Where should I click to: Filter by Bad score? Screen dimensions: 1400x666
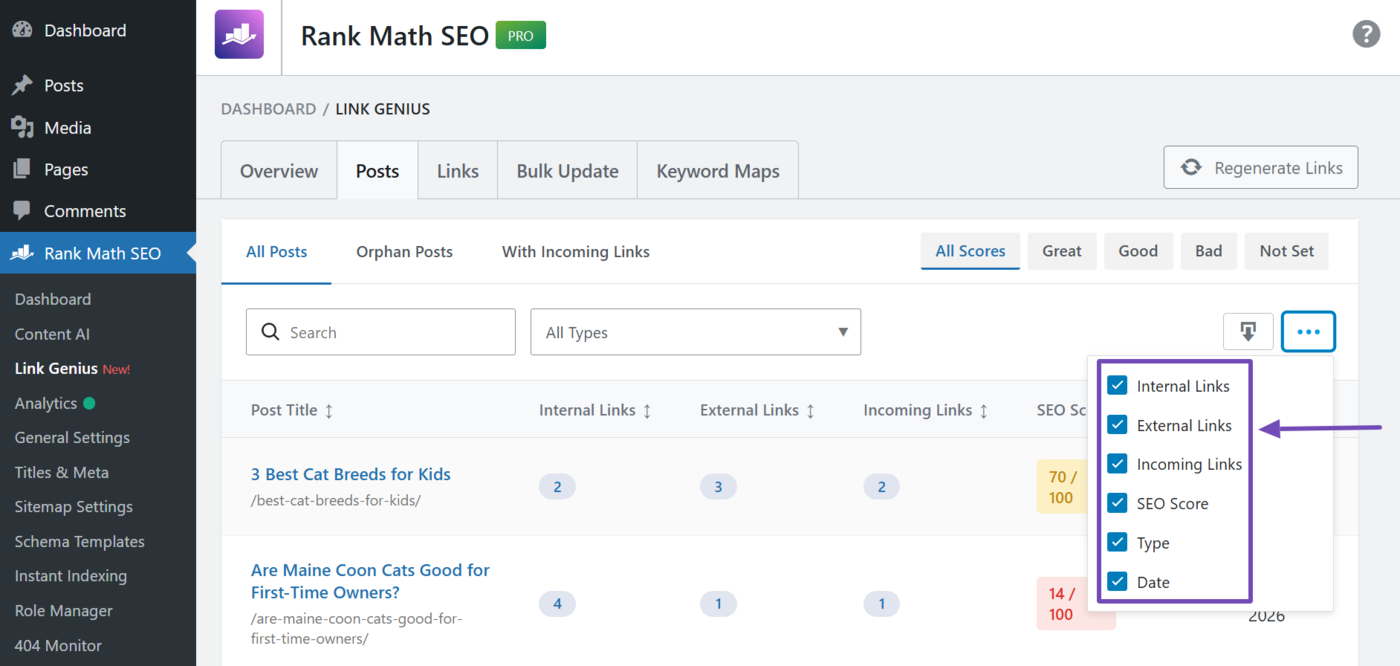[1208, 251]
